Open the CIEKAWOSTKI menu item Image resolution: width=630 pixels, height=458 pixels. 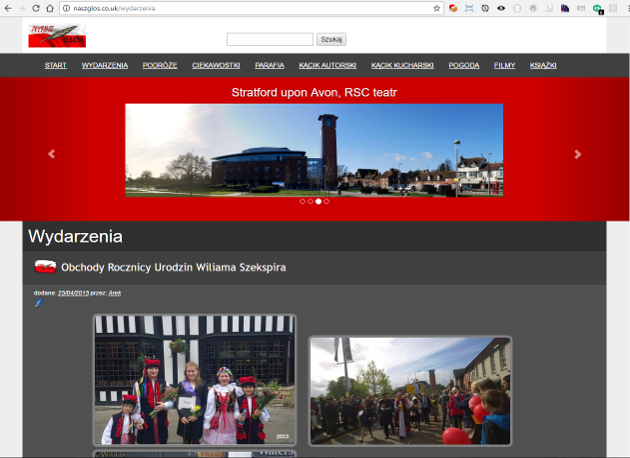[216, 65]
